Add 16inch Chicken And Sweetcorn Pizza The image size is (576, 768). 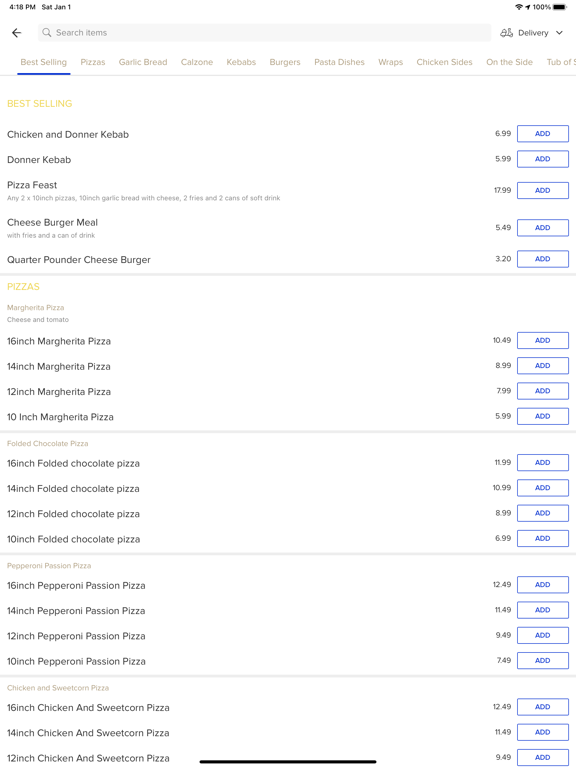coord(543,707)
